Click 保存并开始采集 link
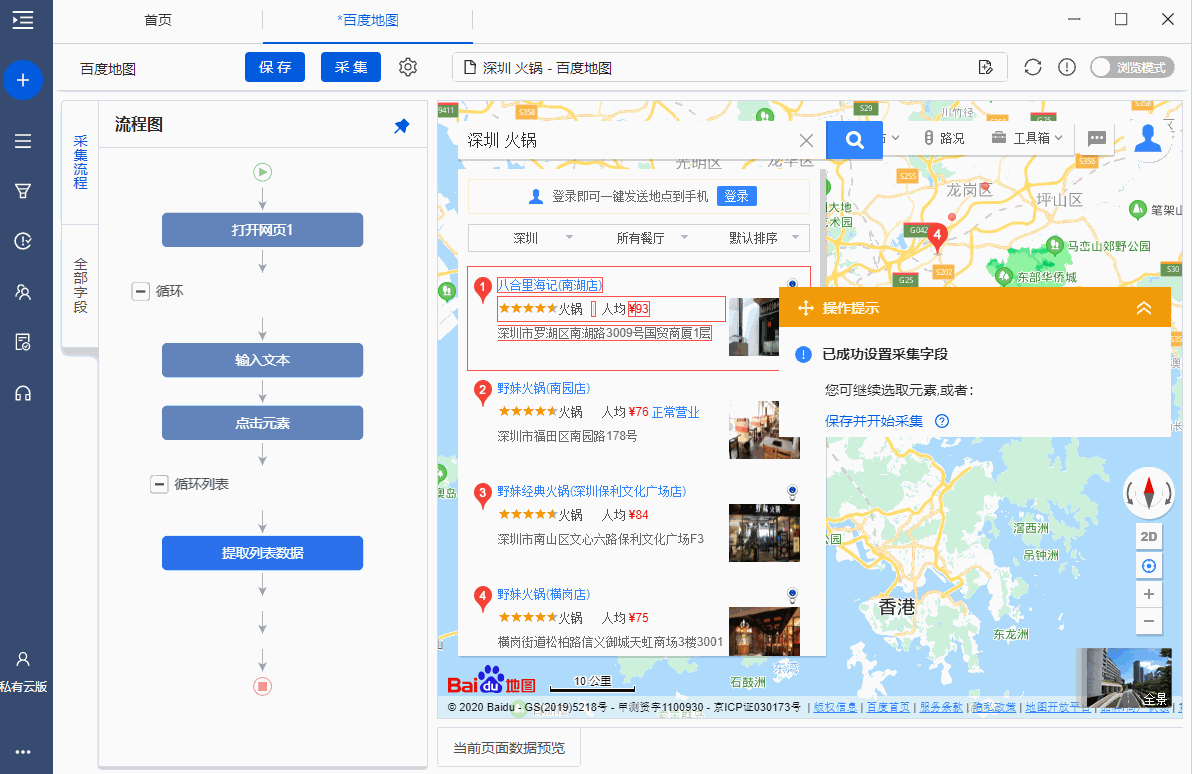Image resolution: width=1192 pixels, height=774 pixels. tap(873, 421)
